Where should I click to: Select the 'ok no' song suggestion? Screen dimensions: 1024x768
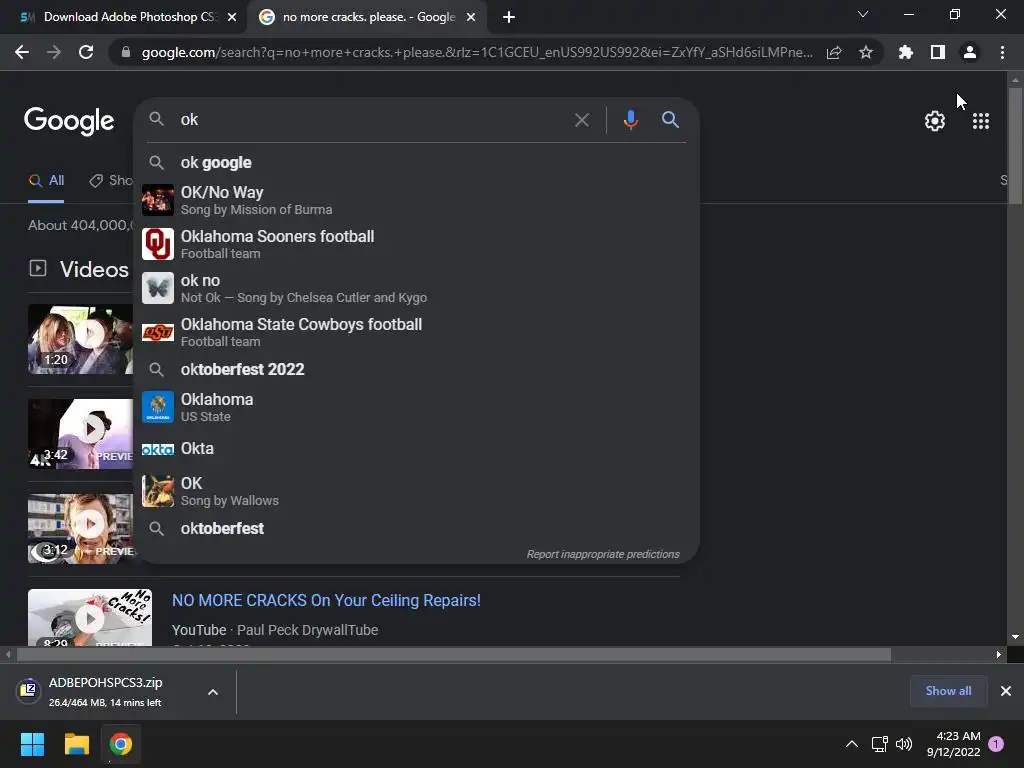pos(416,288)
